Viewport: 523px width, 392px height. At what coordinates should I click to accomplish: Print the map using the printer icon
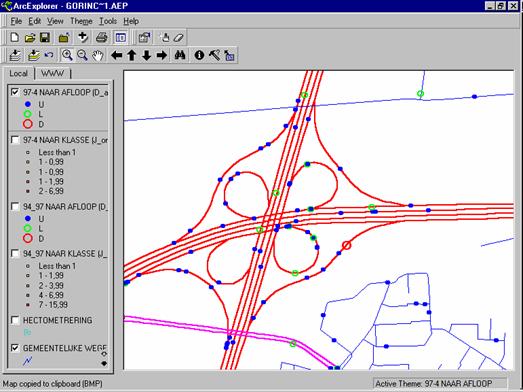(x=101, y=37)
